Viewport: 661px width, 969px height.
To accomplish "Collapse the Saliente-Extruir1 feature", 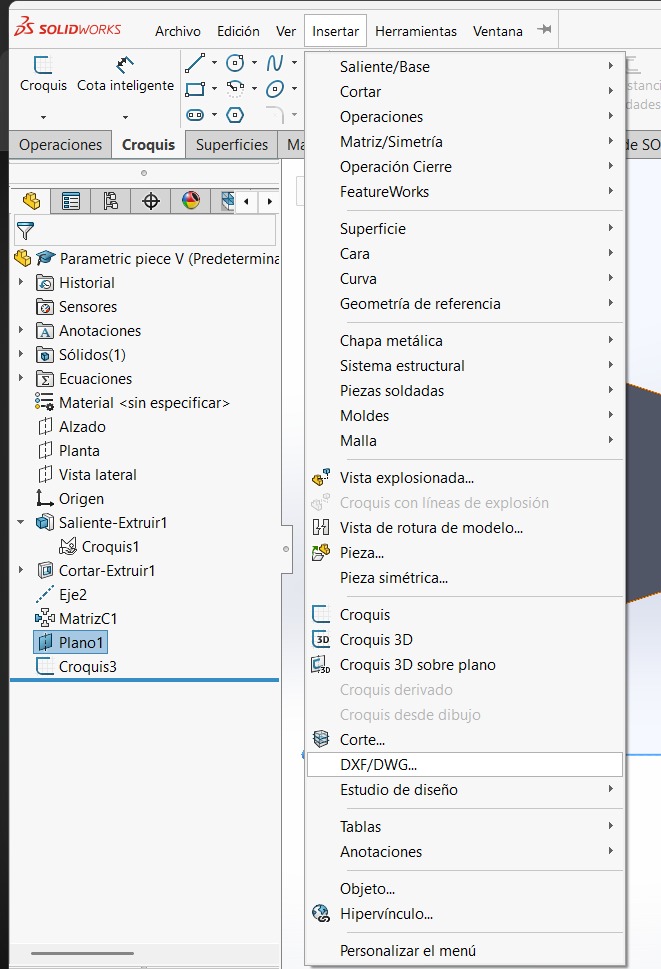I will tap(21, 522).
